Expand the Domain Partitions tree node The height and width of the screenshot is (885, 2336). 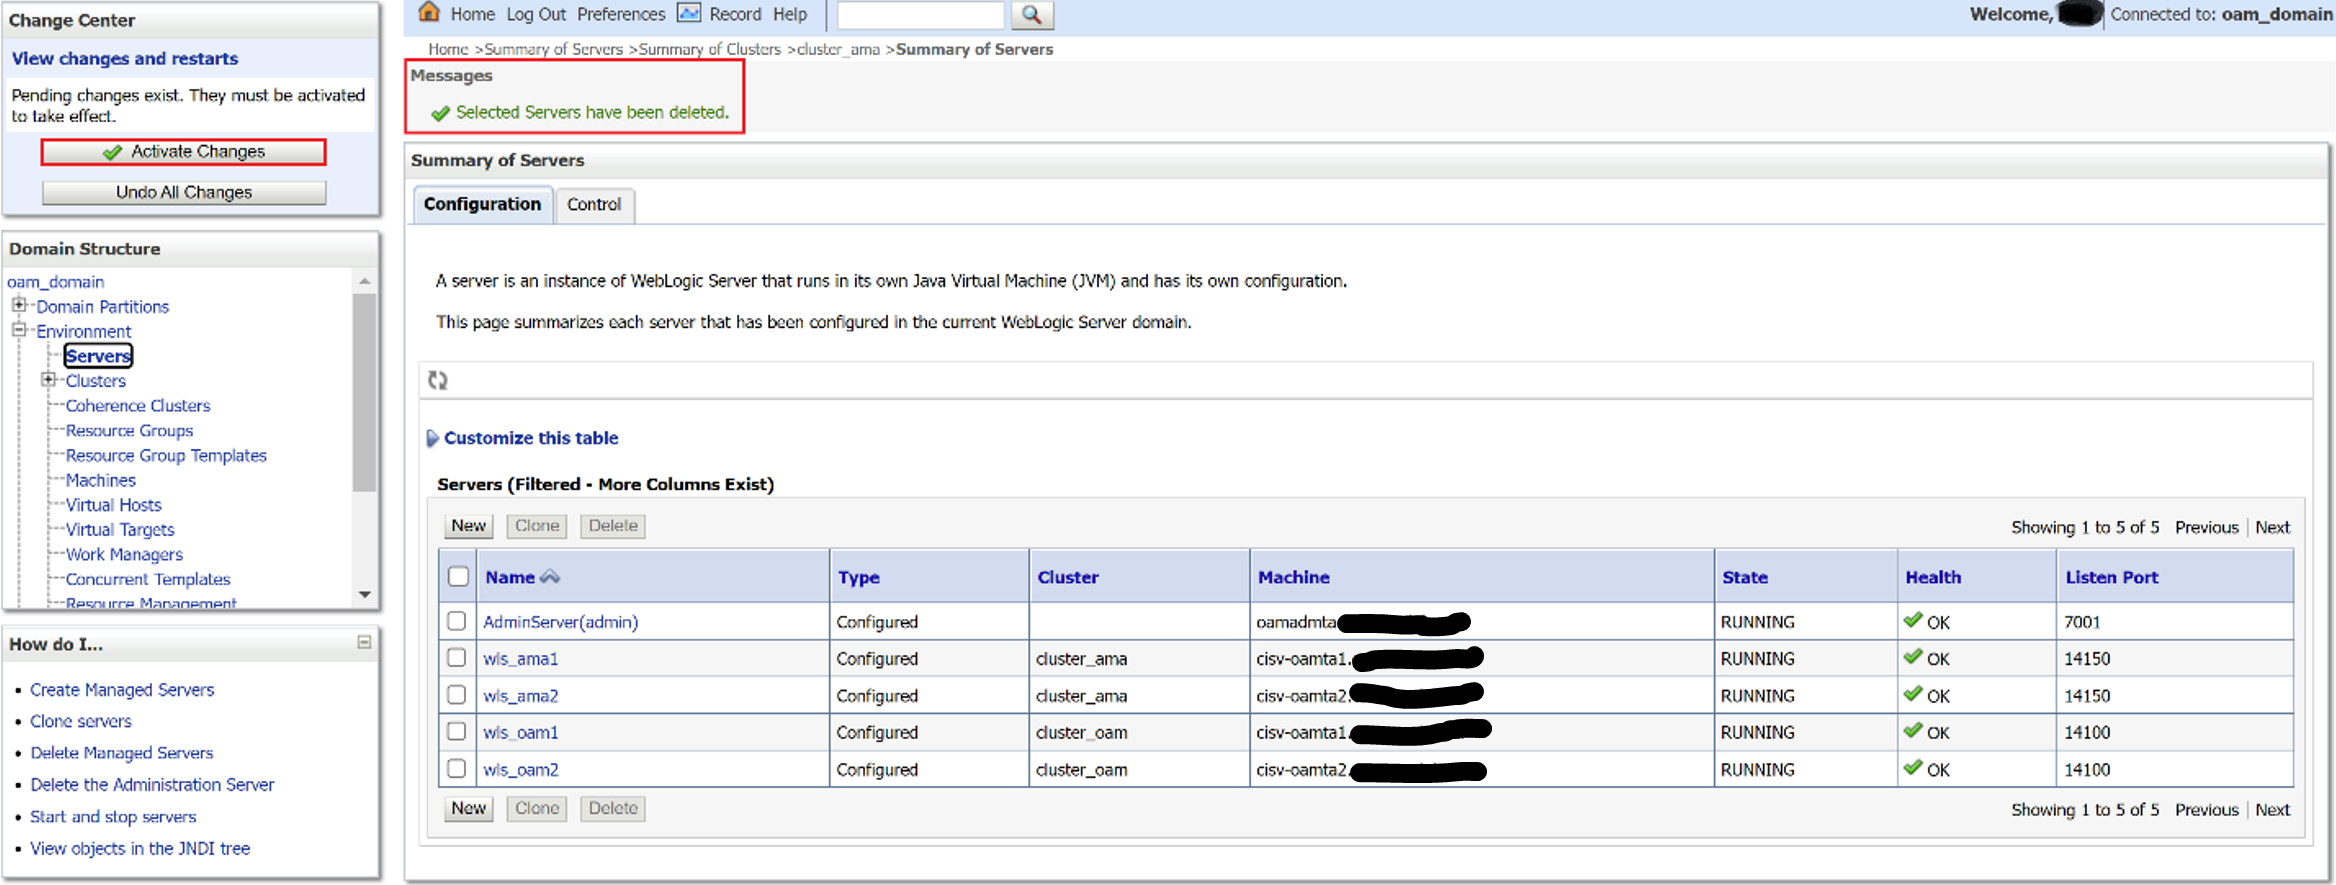pyautogui.click(x=19, y=305)
